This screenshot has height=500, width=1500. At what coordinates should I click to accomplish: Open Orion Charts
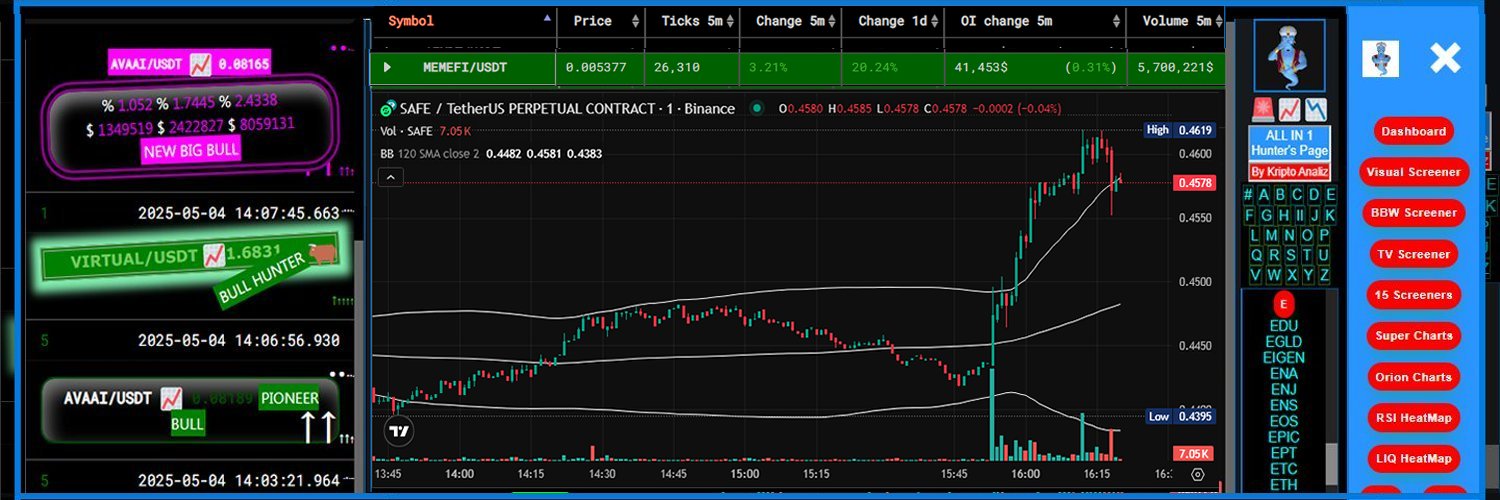[x=1414, y=377]
